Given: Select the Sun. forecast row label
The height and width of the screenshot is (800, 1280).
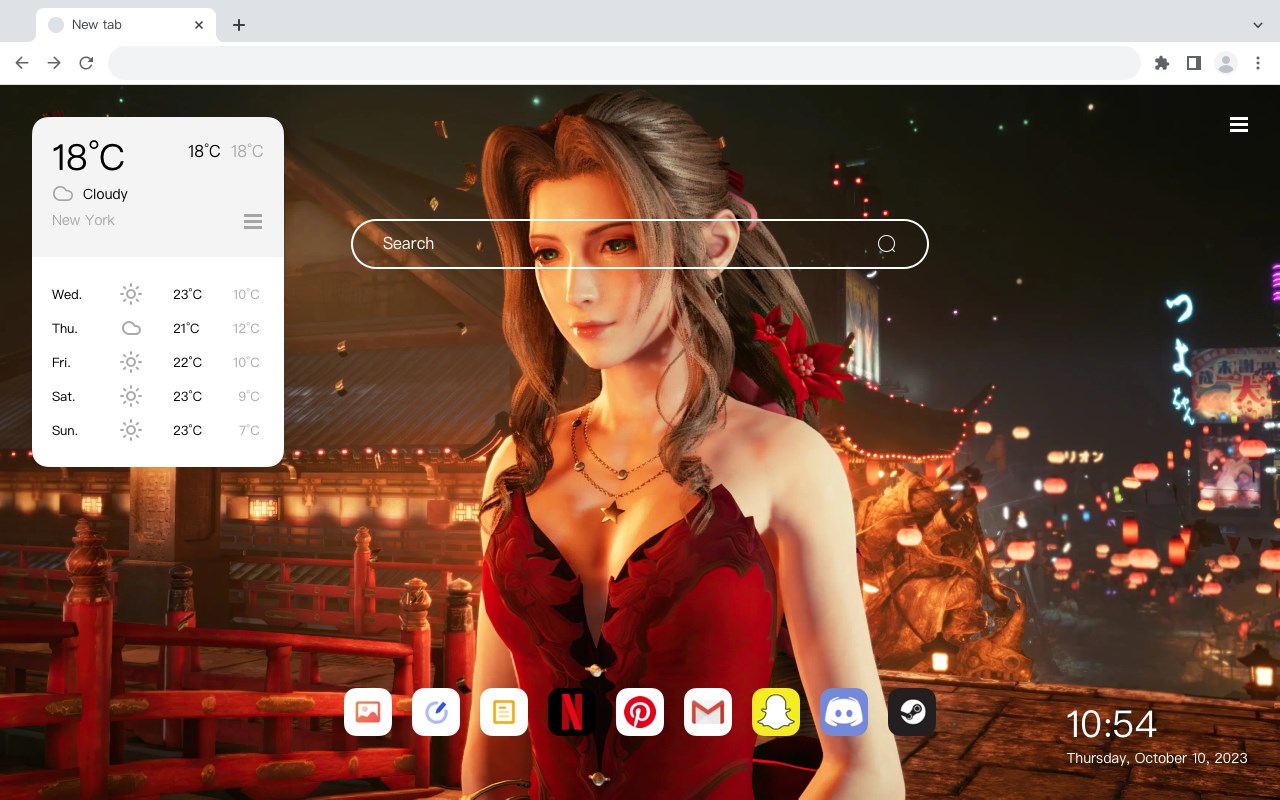Looking at the screenshot, I should click(x=65, y=431).
